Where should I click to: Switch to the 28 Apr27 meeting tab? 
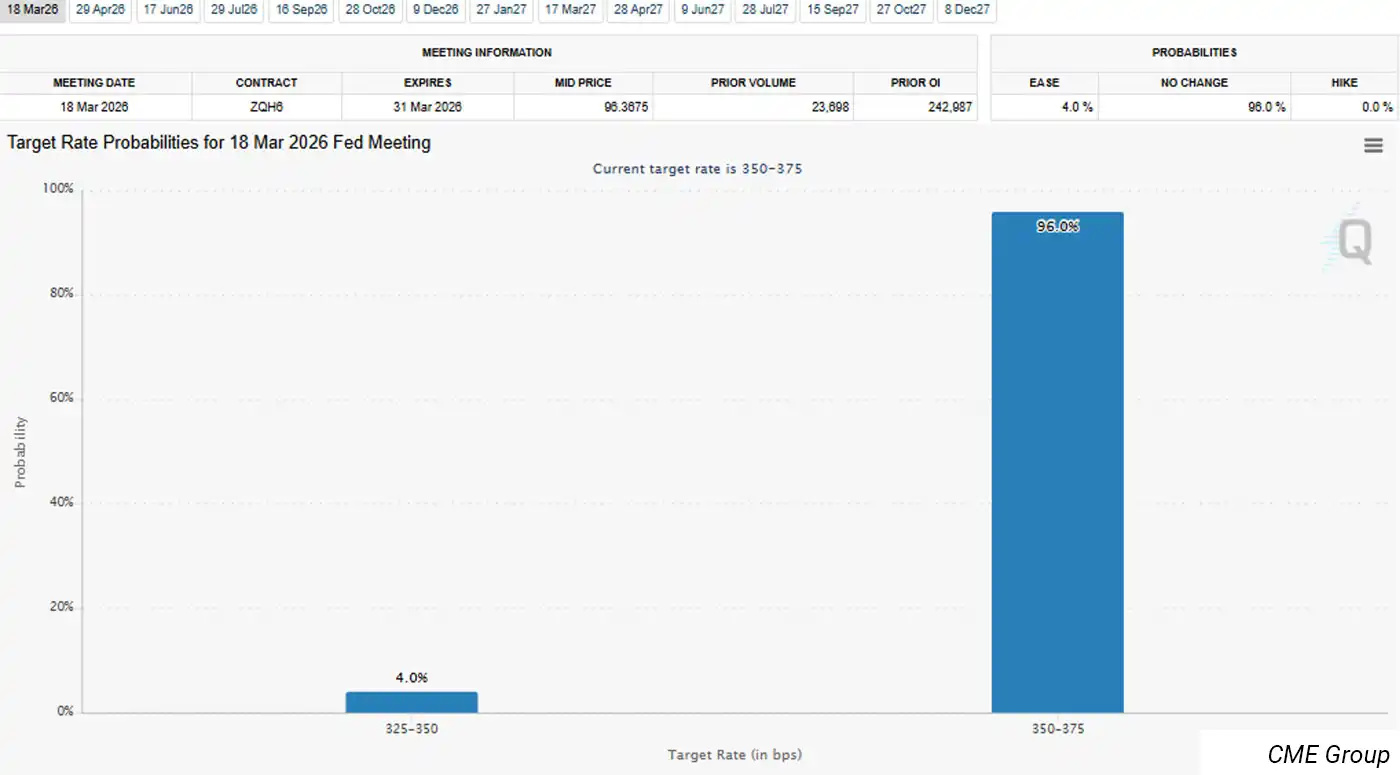[638, 10]
